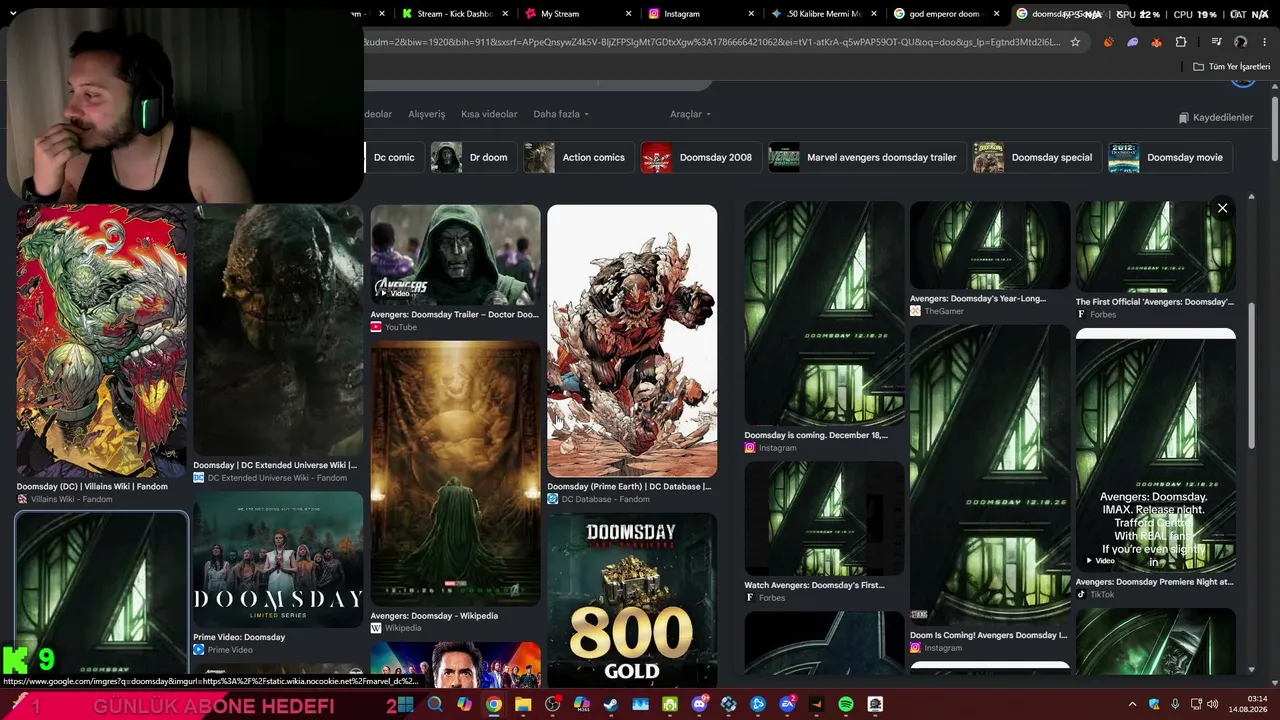Image resolution: width=1280 pixels, height=720 pixels.
Task: Open the Prime Video Doomsday Limited Series image
Action: [x=278, y=559]
